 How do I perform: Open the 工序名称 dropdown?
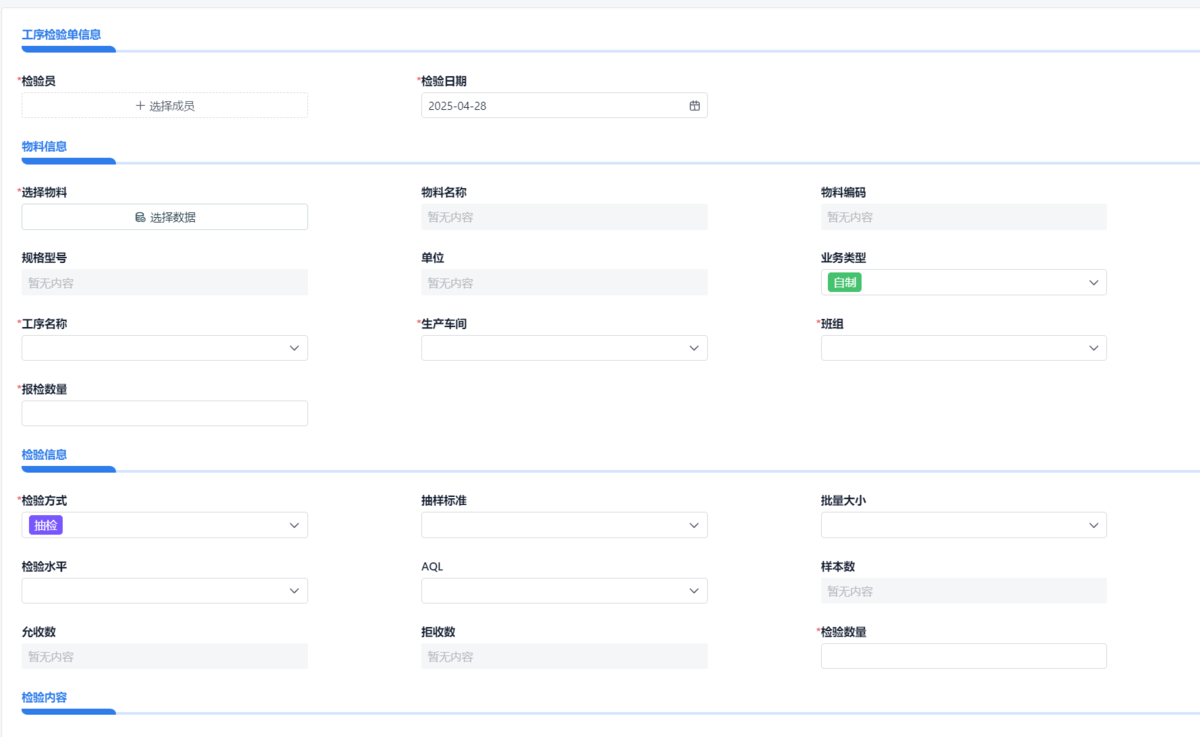(x=294, y=348)
